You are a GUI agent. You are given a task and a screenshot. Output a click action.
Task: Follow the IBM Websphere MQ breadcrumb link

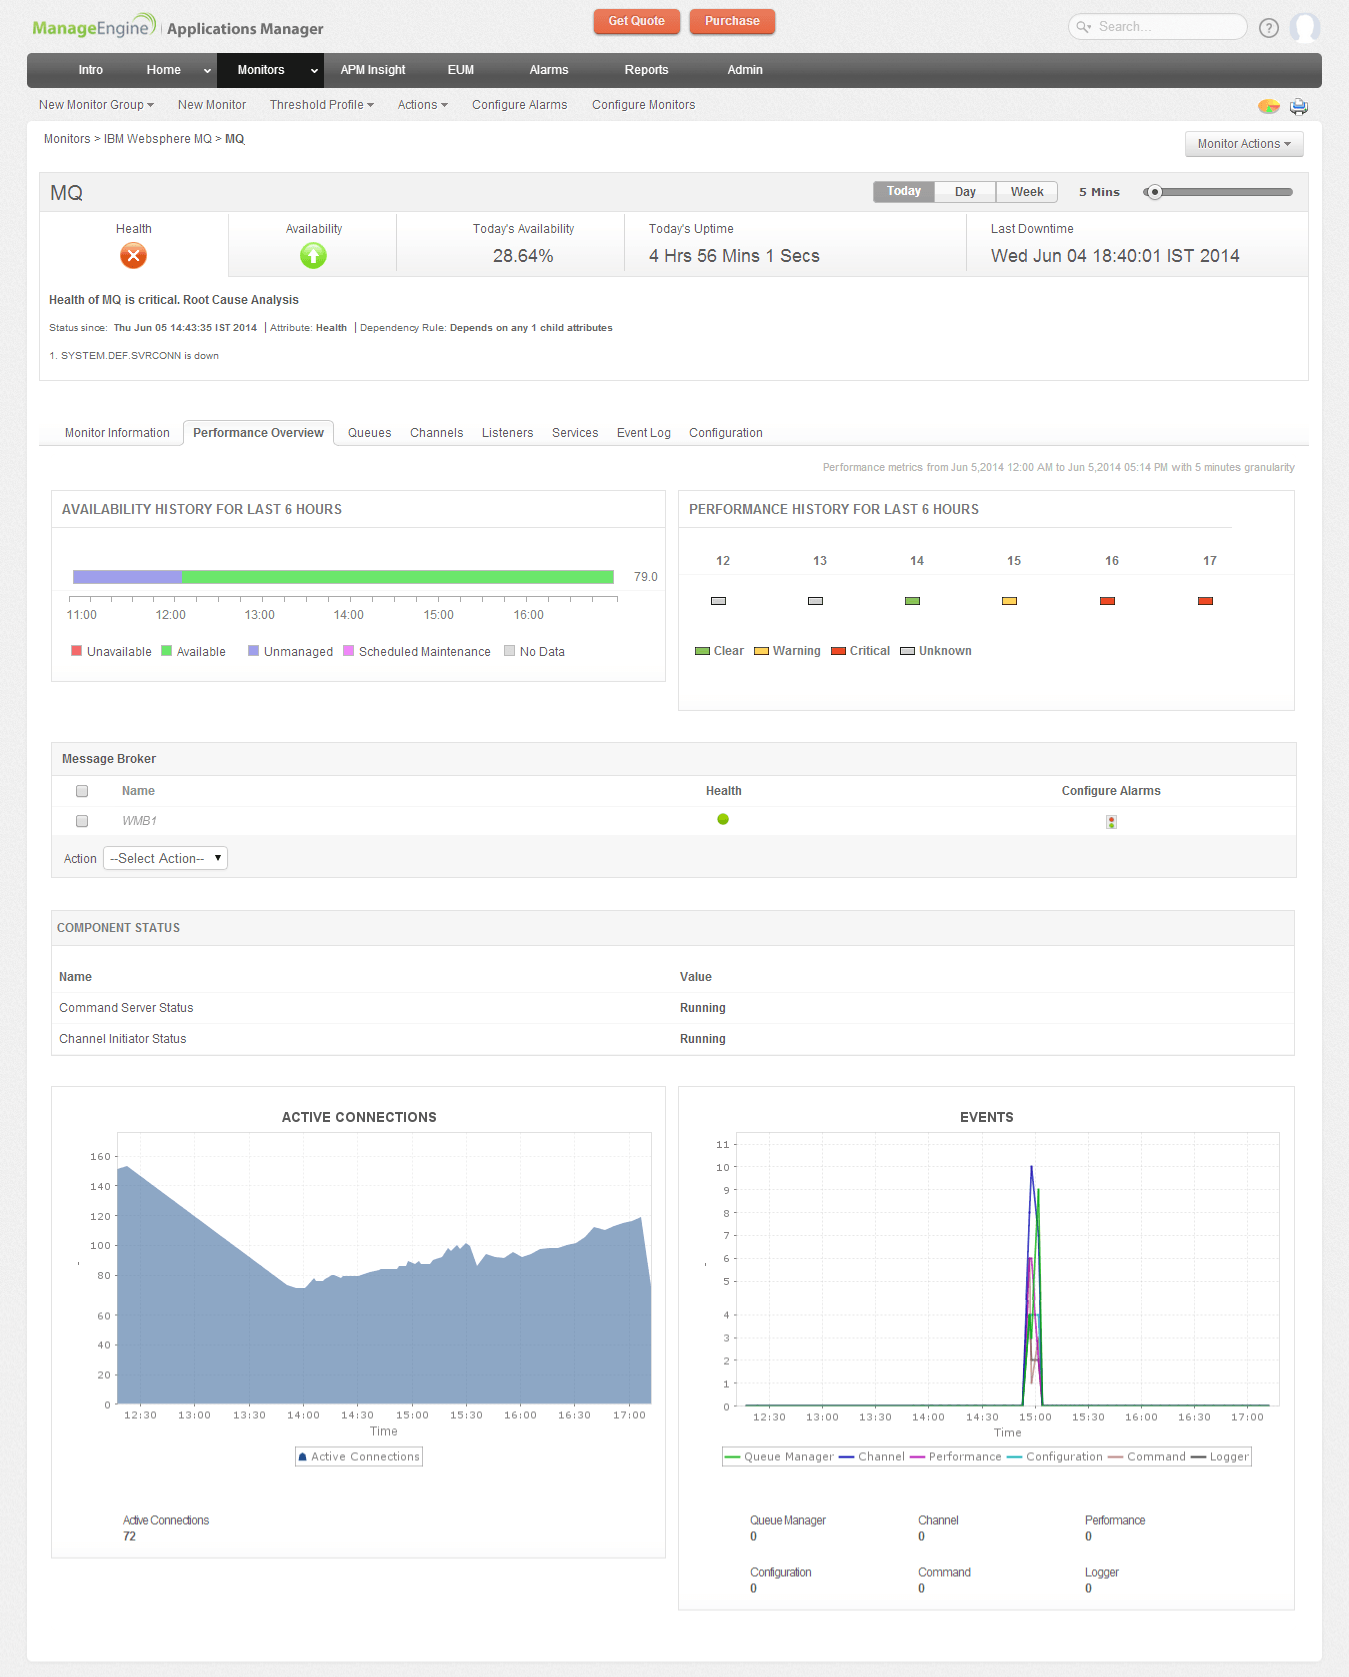tap(158, 139)
